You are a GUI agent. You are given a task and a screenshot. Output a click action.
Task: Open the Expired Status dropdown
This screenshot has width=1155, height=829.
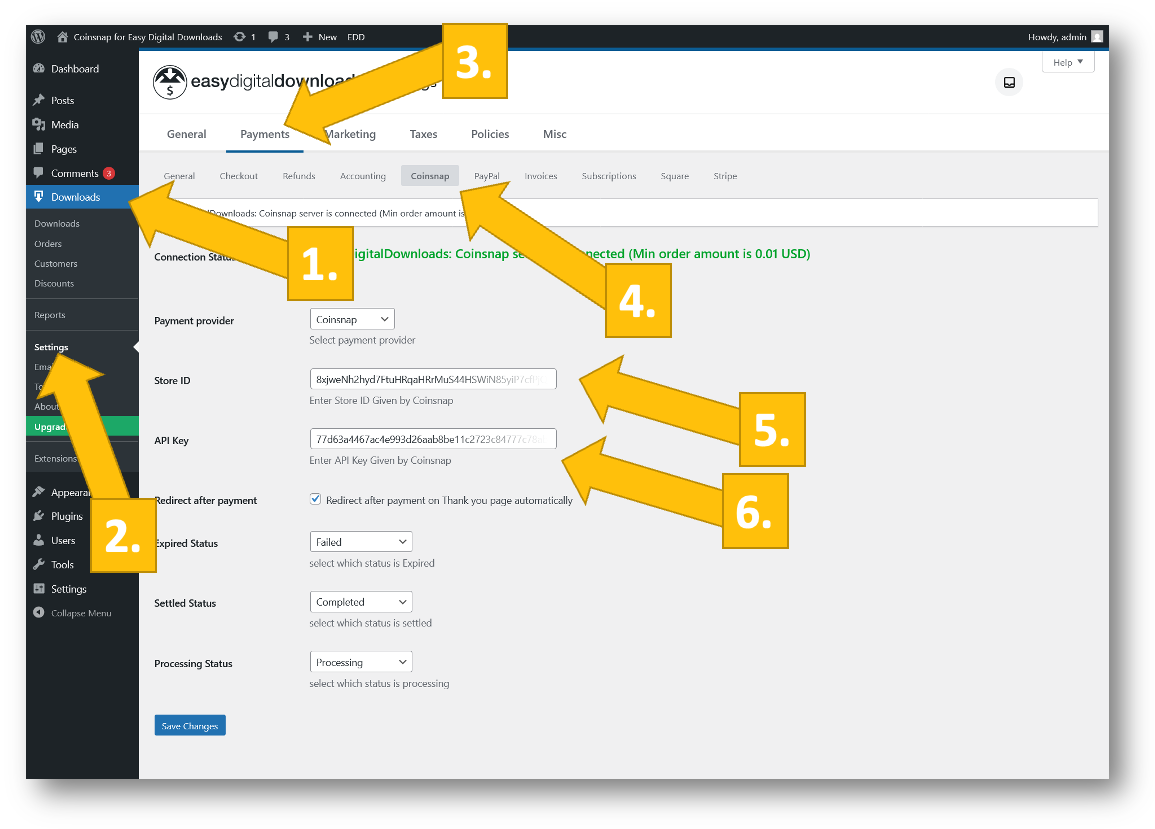[x=361, y=542]
